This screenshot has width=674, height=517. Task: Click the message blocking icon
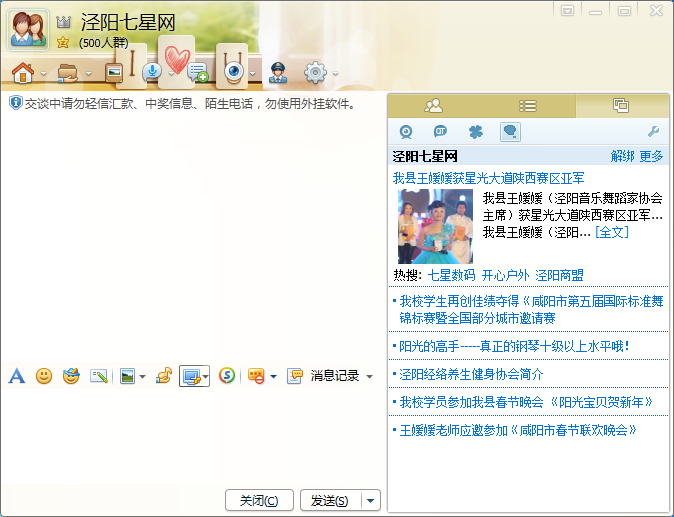pos(256,376)
